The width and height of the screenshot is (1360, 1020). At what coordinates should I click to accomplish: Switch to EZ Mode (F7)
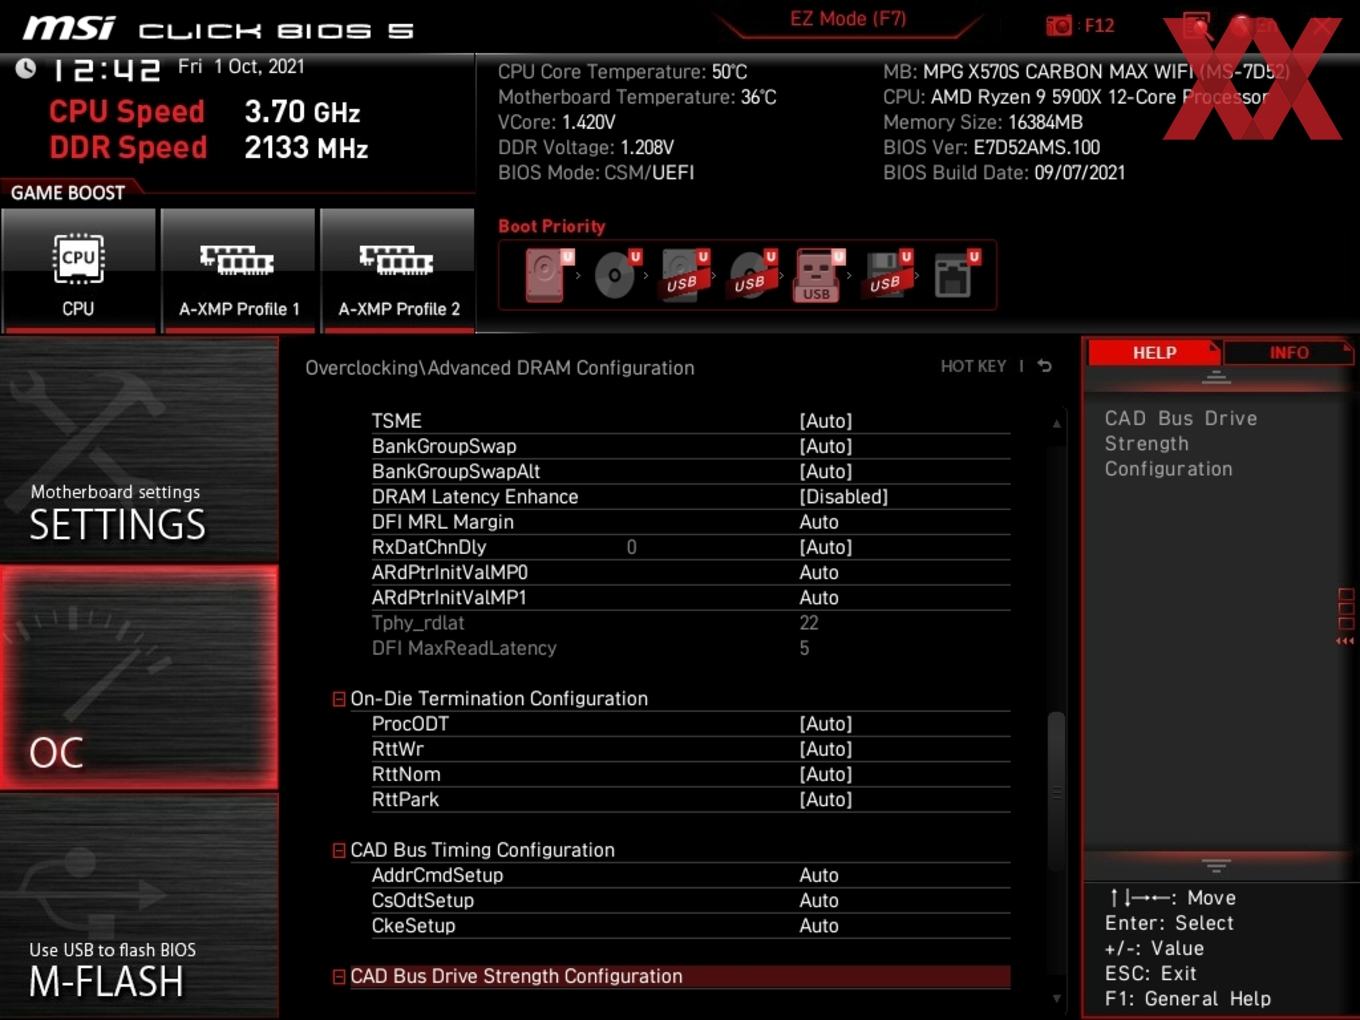(848, 19)
